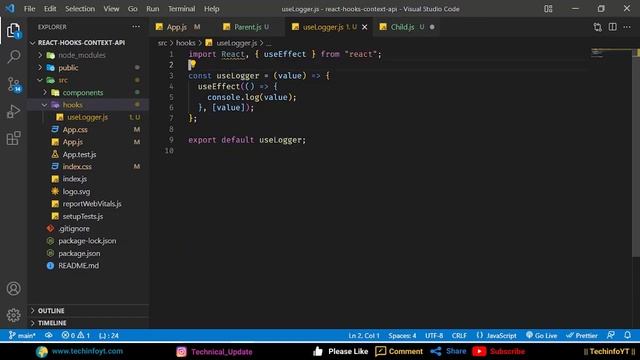Open the Run and Debug view
Image resolution: width=640 pixels, height=360 pixels.
coord(13,111)
